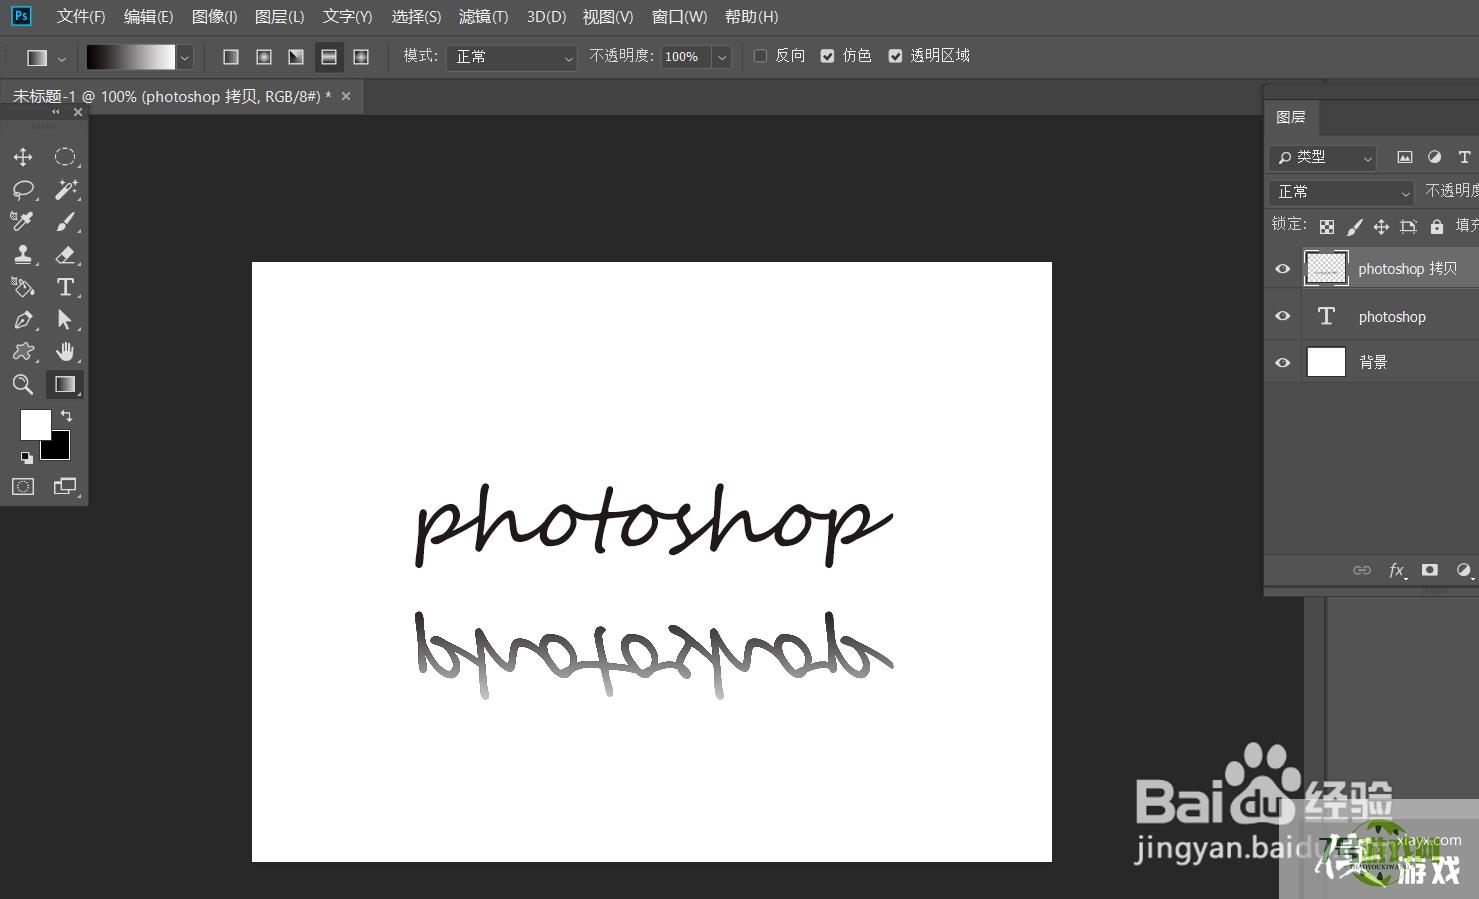
Task: Select the Type tool in toolbox
Action: coord(65,287)
